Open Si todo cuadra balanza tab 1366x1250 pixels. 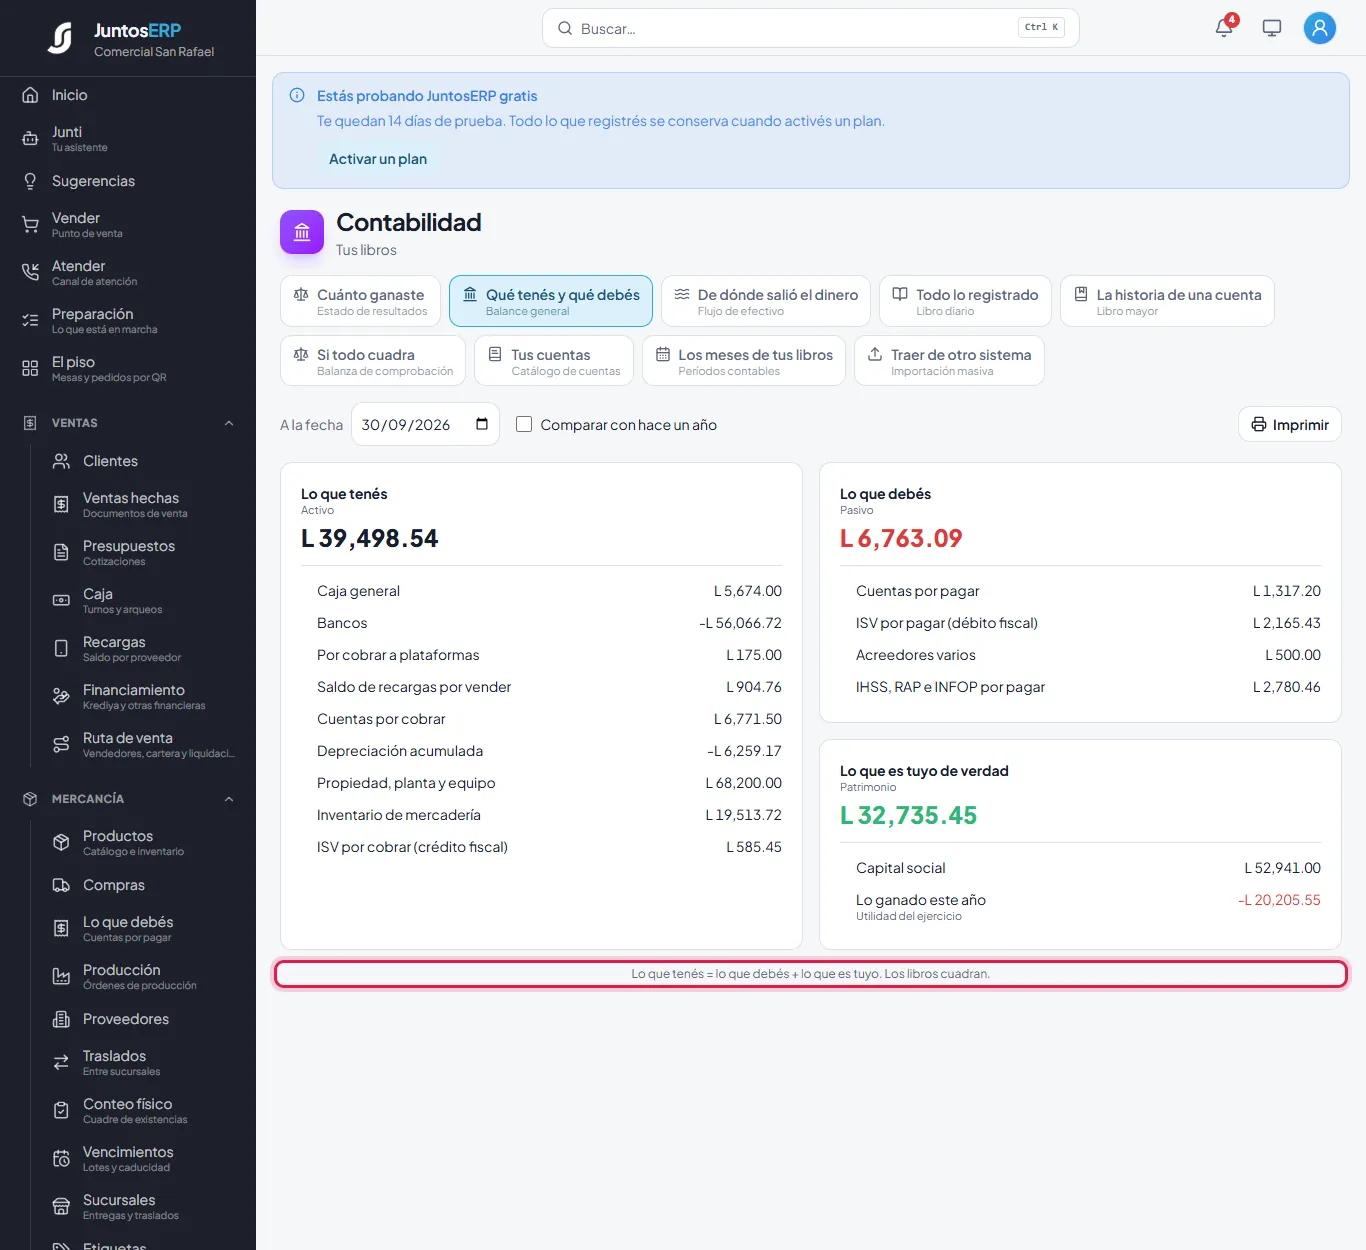tap(373, 361)
